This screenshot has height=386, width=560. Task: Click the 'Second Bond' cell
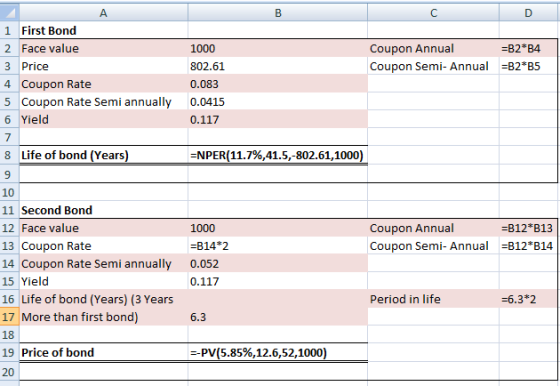103,210
